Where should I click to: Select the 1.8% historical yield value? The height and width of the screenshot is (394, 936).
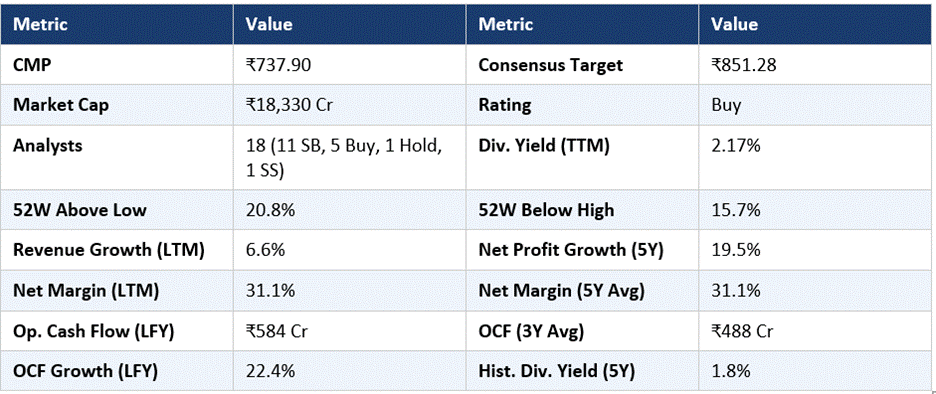coord(731,371)
